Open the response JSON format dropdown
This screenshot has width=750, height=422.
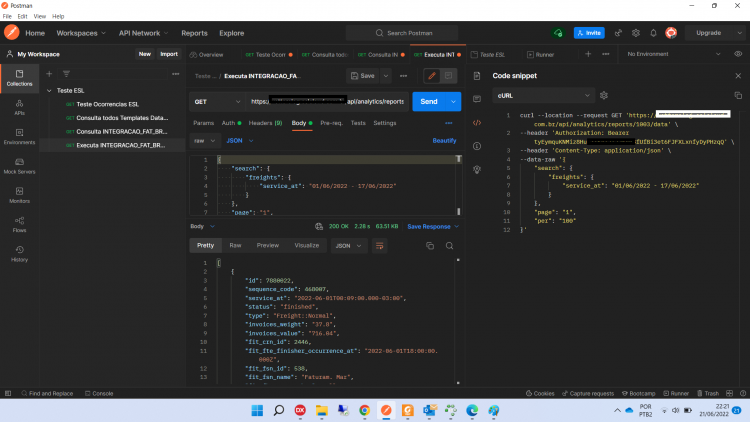tap(348, 246)
